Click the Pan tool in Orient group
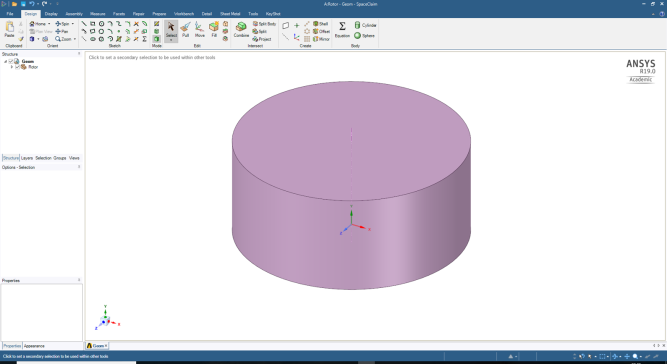 click(62, 31)
